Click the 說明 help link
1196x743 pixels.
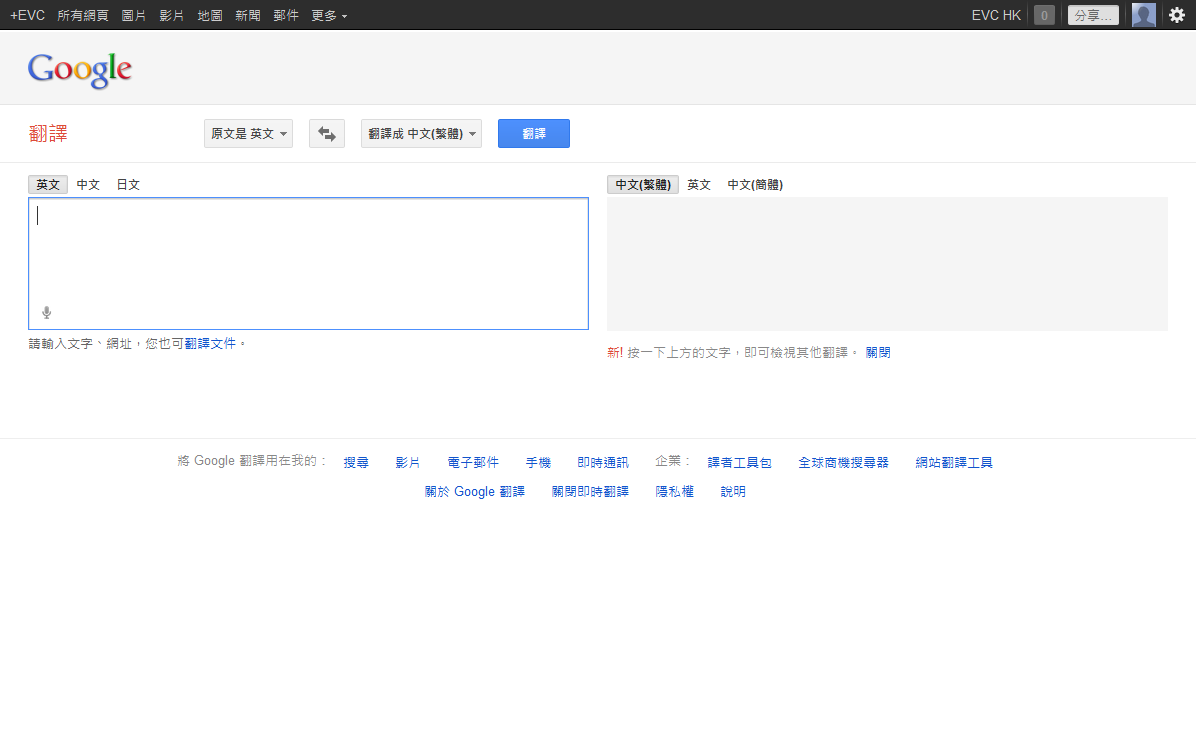click(733, 492)
